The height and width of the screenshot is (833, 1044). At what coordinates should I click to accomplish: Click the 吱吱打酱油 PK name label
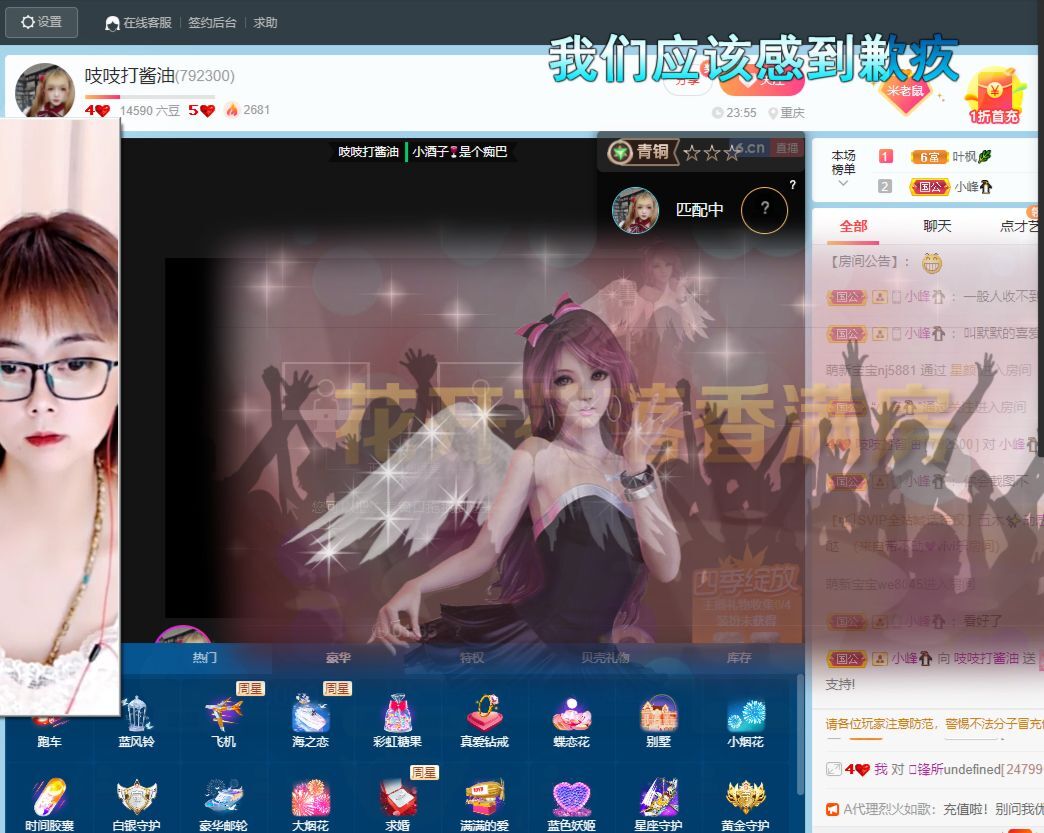(368, 152)
